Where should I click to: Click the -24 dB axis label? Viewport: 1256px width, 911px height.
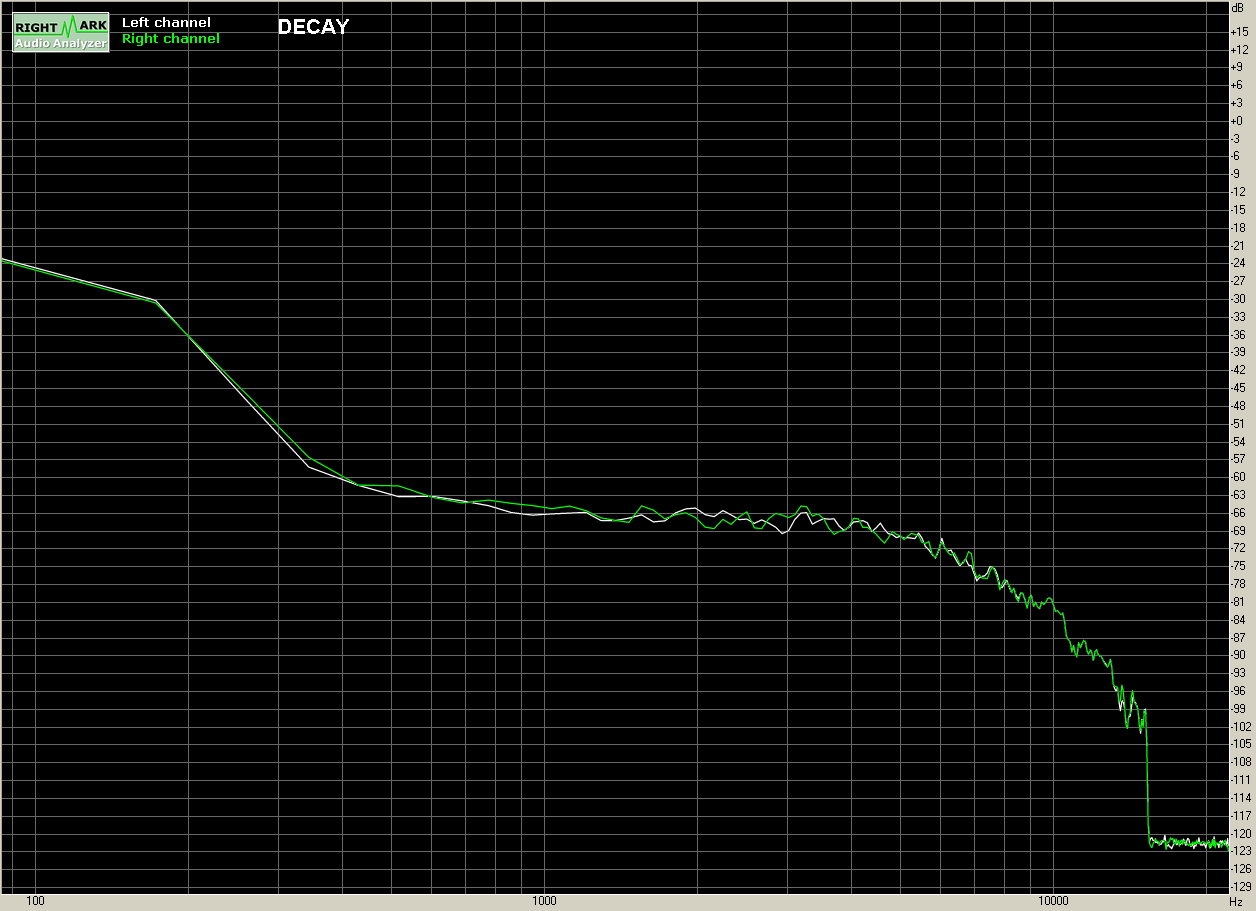click(x=1239, y=263)
